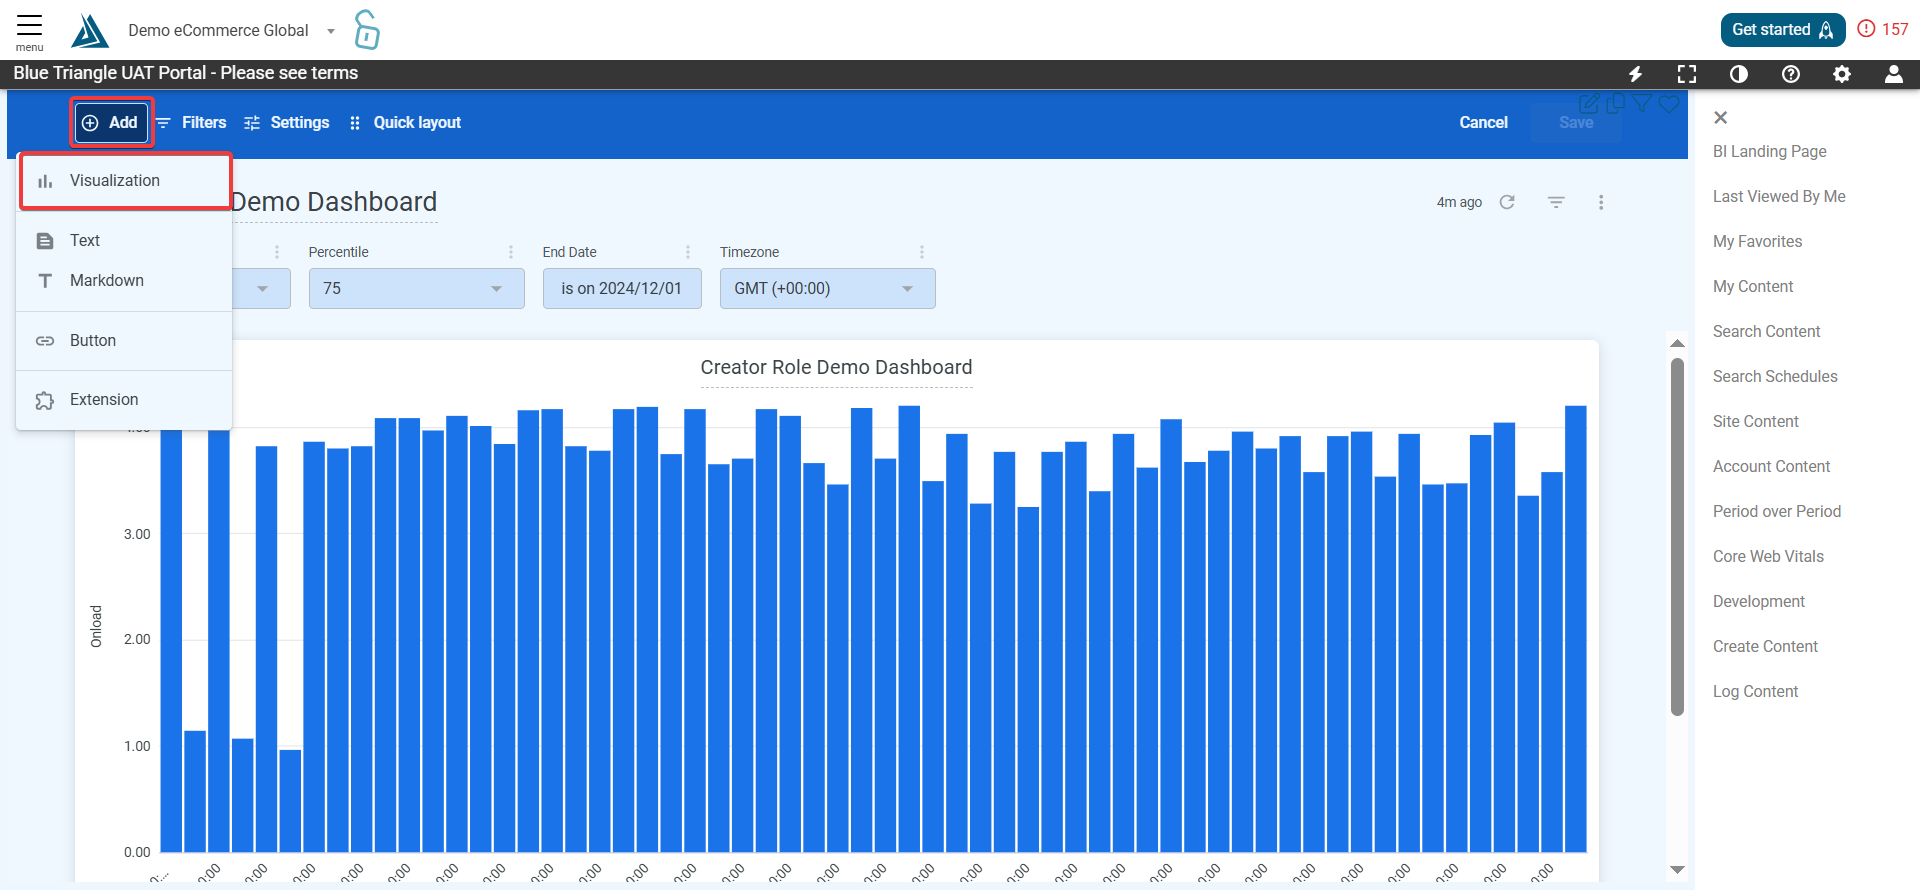Screen dimensions: 1920x890
Task: Select Text from Add menu
Action: click(x=124, y=241)
